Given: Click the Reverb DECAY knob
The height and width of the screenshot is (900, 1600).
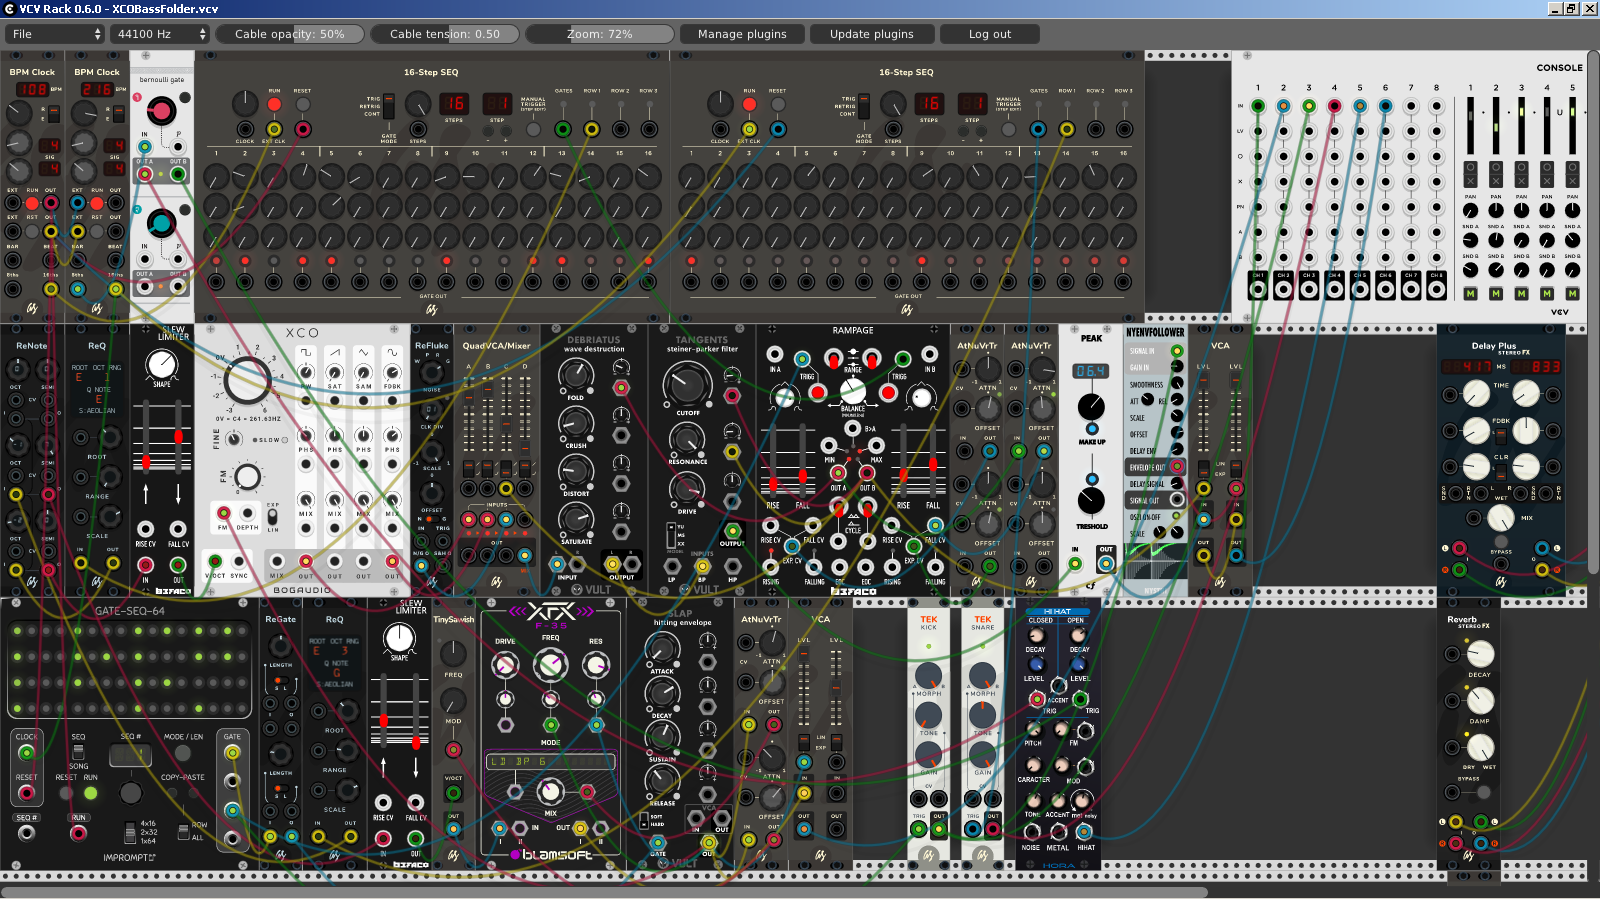Looking at the screenshot, I should pyautogui.click(x=1480, y=653).
